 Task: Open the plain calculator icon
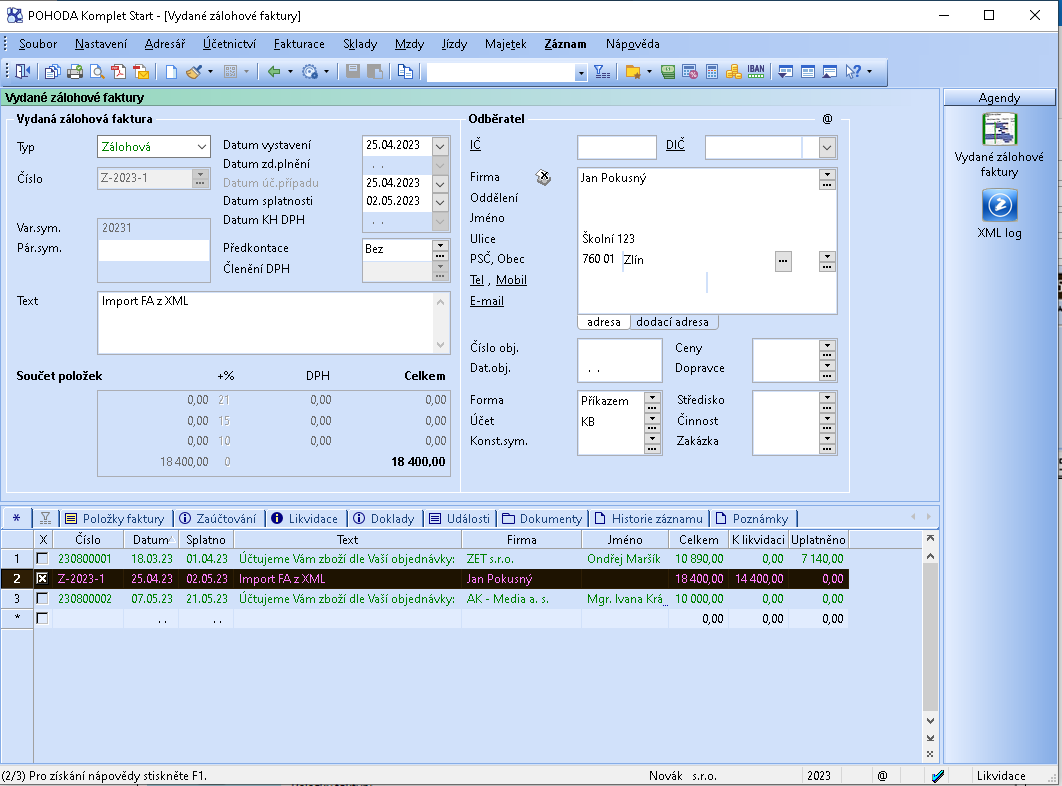coord(712,71)
